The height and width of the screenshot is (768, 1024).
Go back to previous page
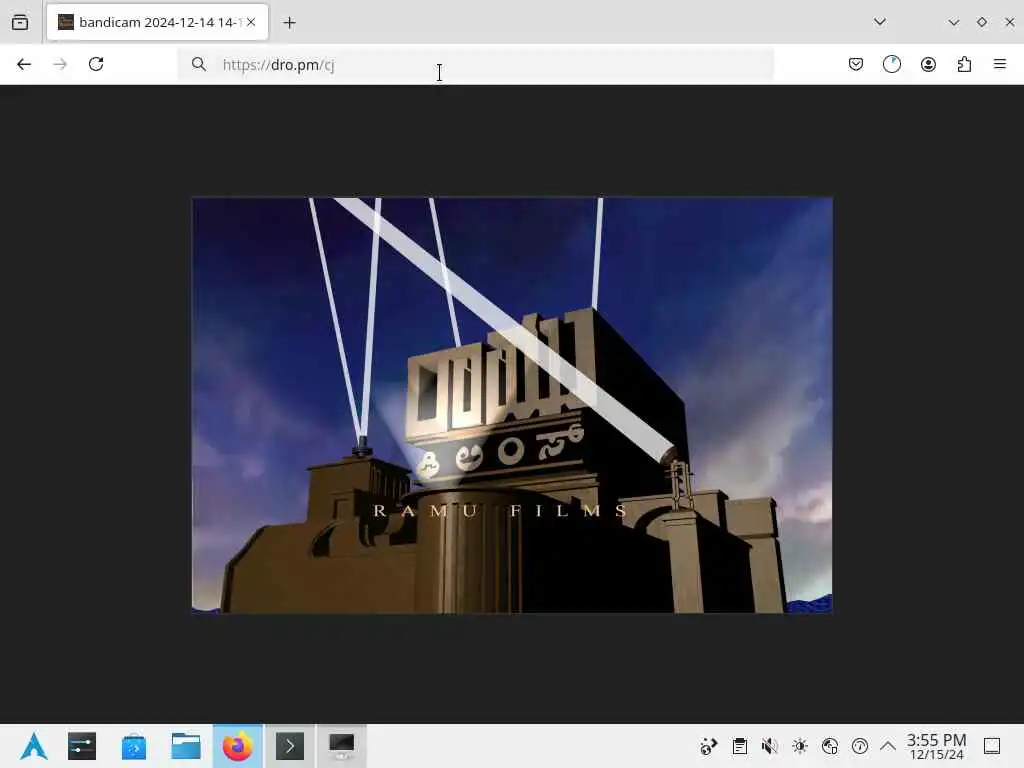(24, 64)
